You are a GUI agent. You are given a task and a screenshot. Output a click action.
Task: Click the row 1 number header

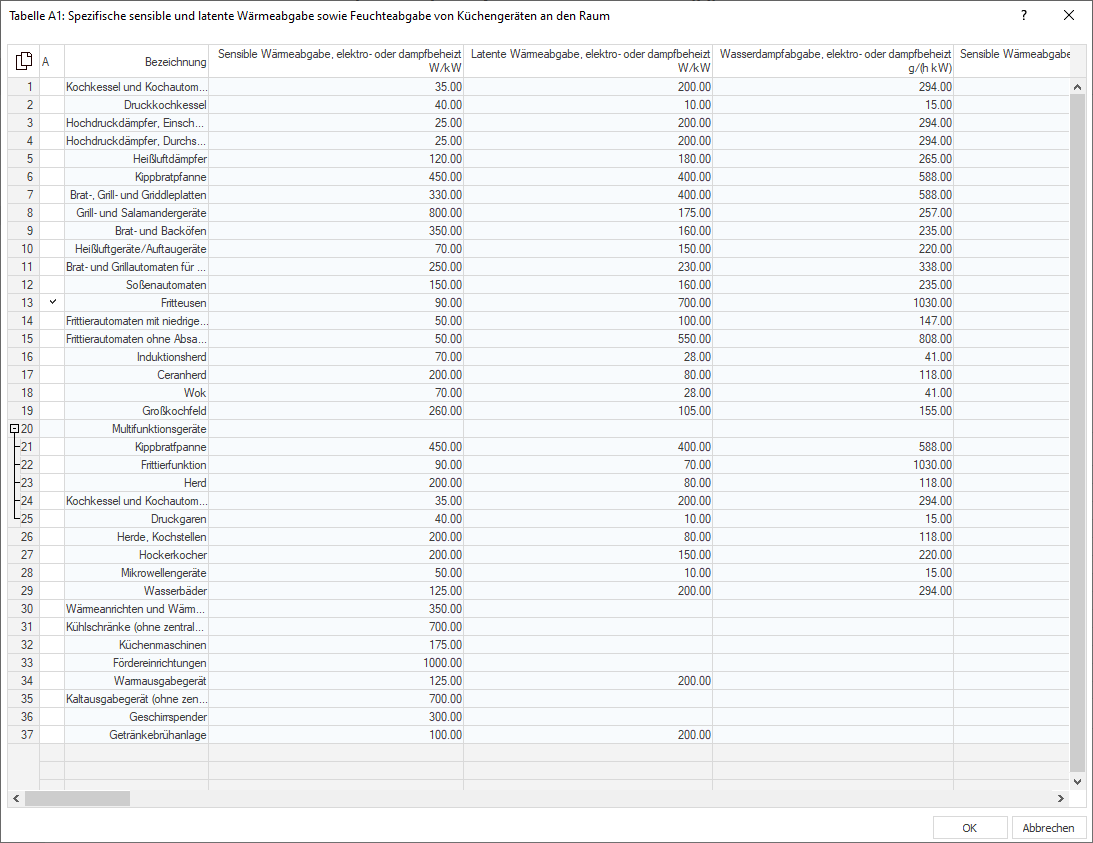[24, 87]
